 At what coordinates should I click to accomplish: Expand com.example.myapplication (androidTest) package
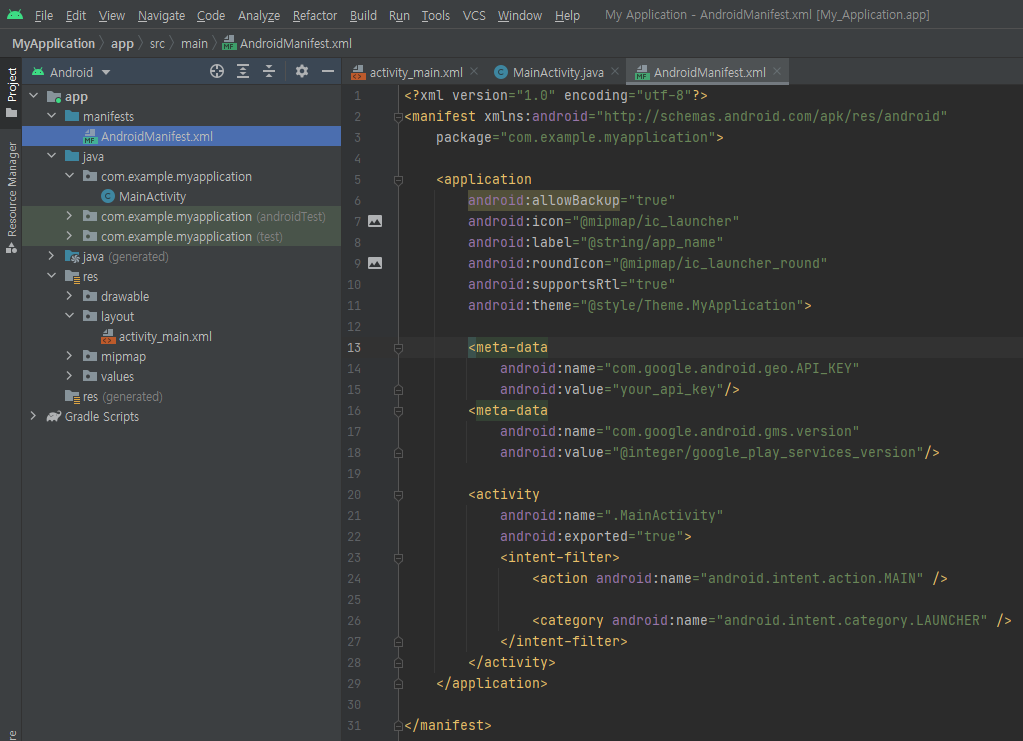69,216
